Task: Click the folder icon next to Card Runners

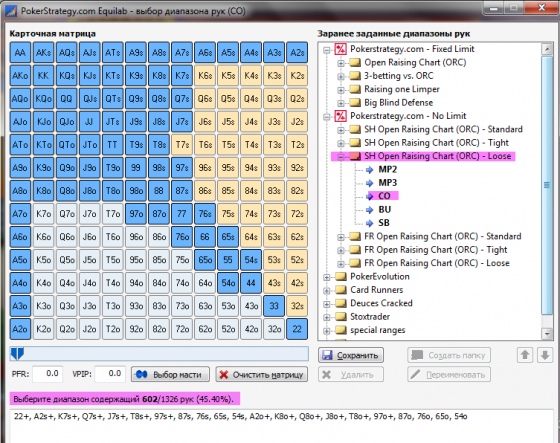Action: pos(341,290)
